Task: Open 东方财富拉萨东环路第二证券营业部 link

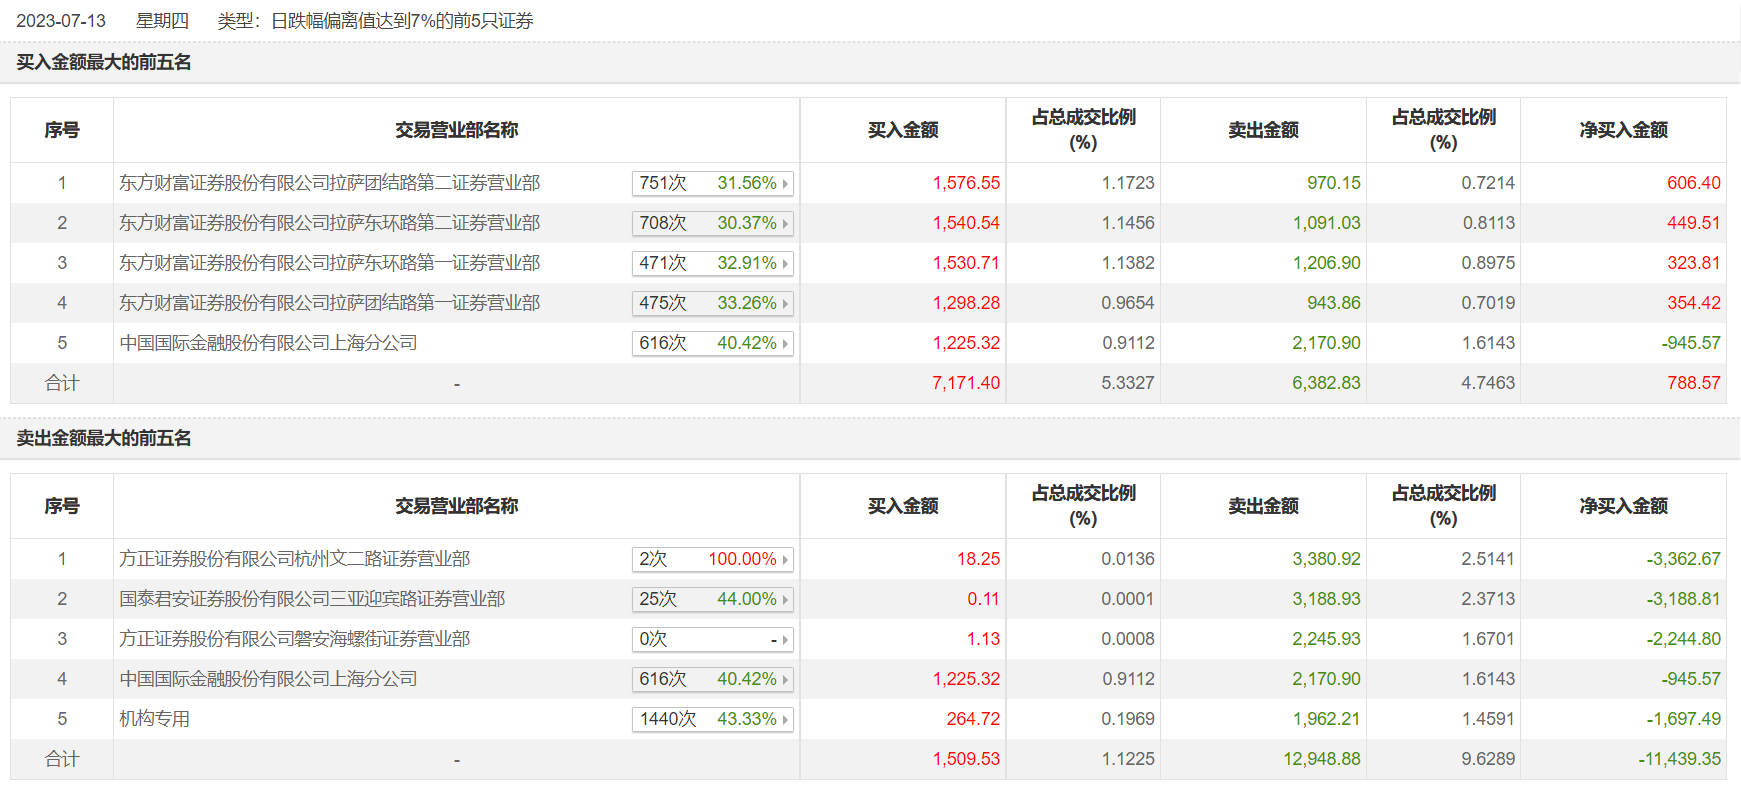Action: point(329,223)
